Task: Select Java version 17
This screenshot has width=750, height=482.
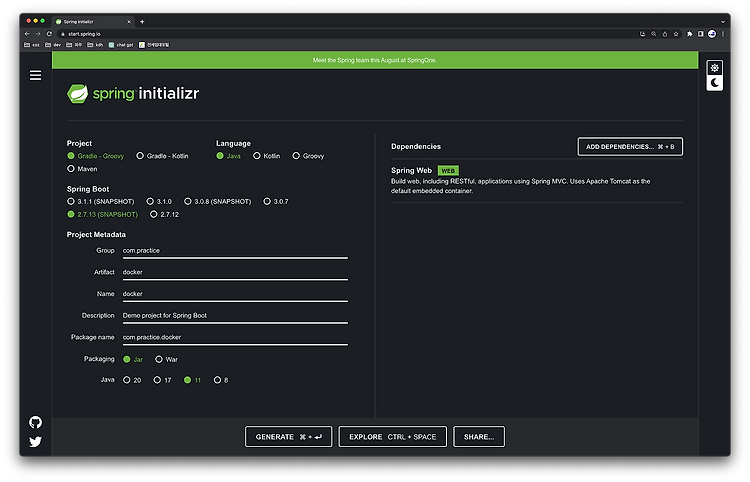Action: pos(162,380)
